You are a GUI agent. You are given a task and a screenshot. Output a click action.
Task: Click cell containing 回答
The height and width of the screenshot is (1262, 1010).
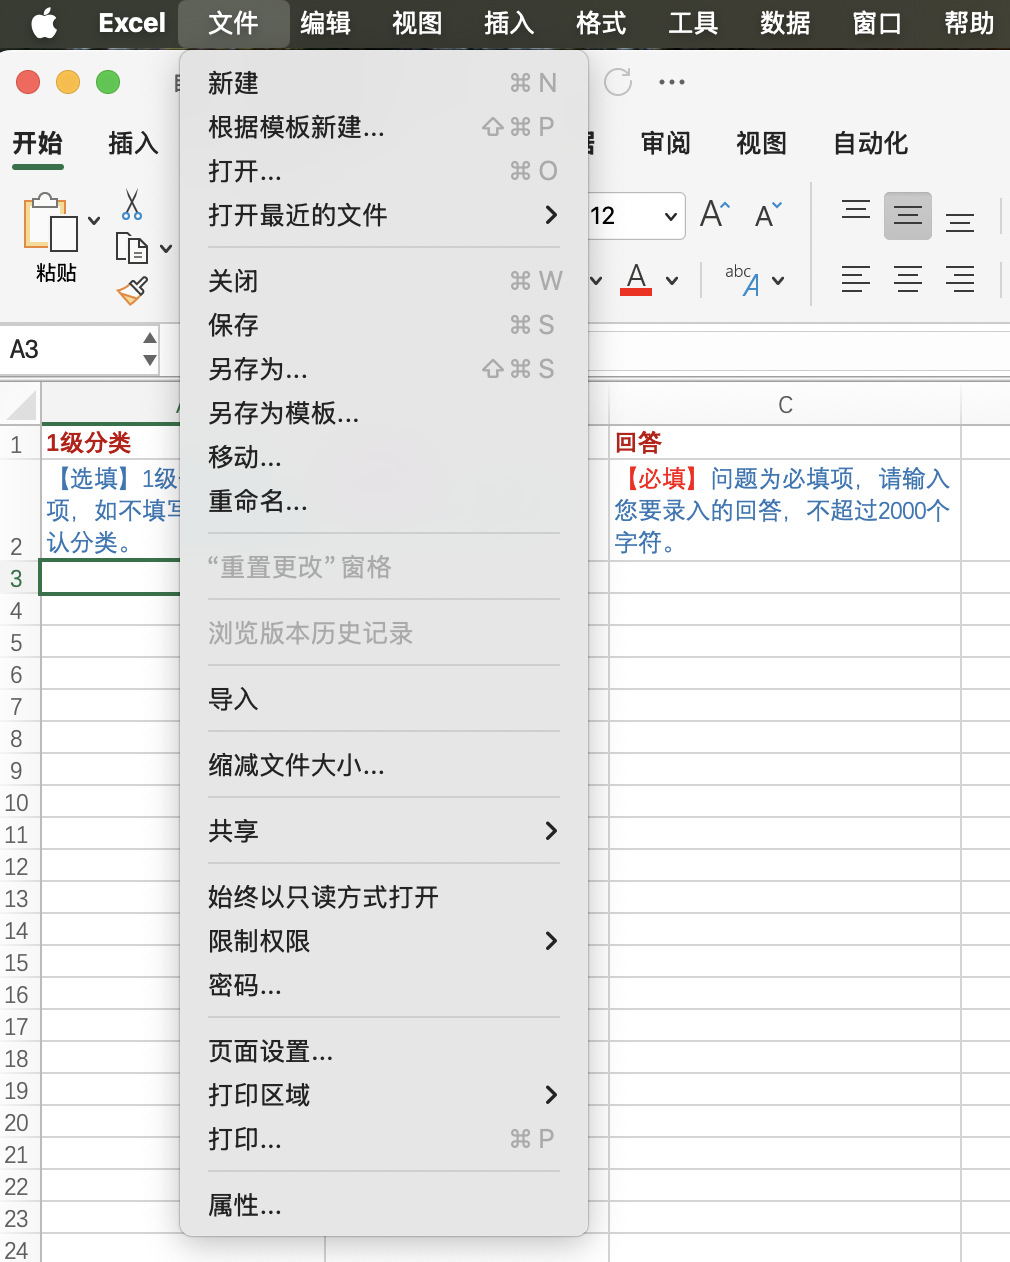785,442
